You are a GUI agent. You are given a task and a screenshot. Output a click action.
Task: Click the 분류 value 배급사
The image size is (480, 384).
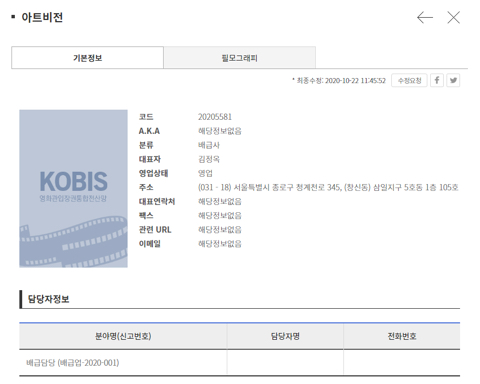[x=209, y=145]
